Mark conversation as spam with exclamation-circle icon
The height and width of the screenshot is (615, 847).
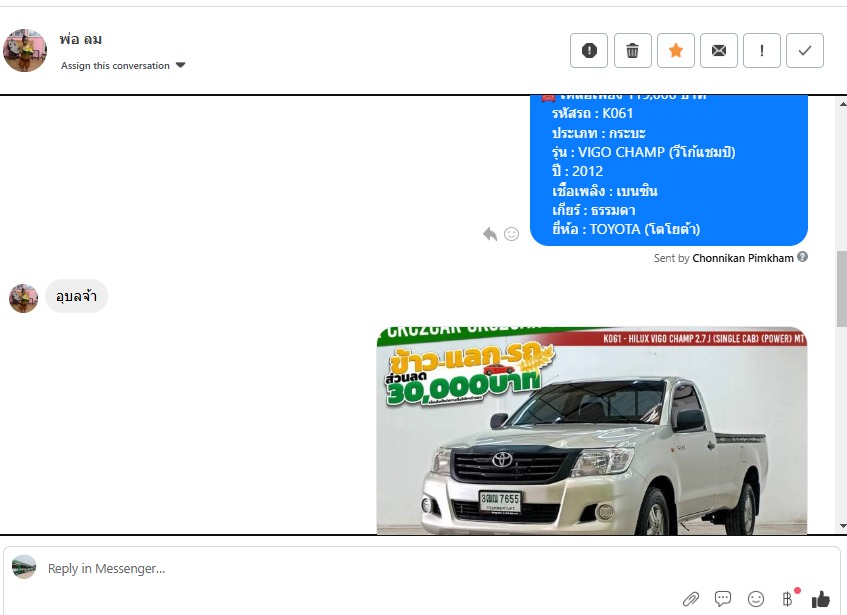[589, 50]
